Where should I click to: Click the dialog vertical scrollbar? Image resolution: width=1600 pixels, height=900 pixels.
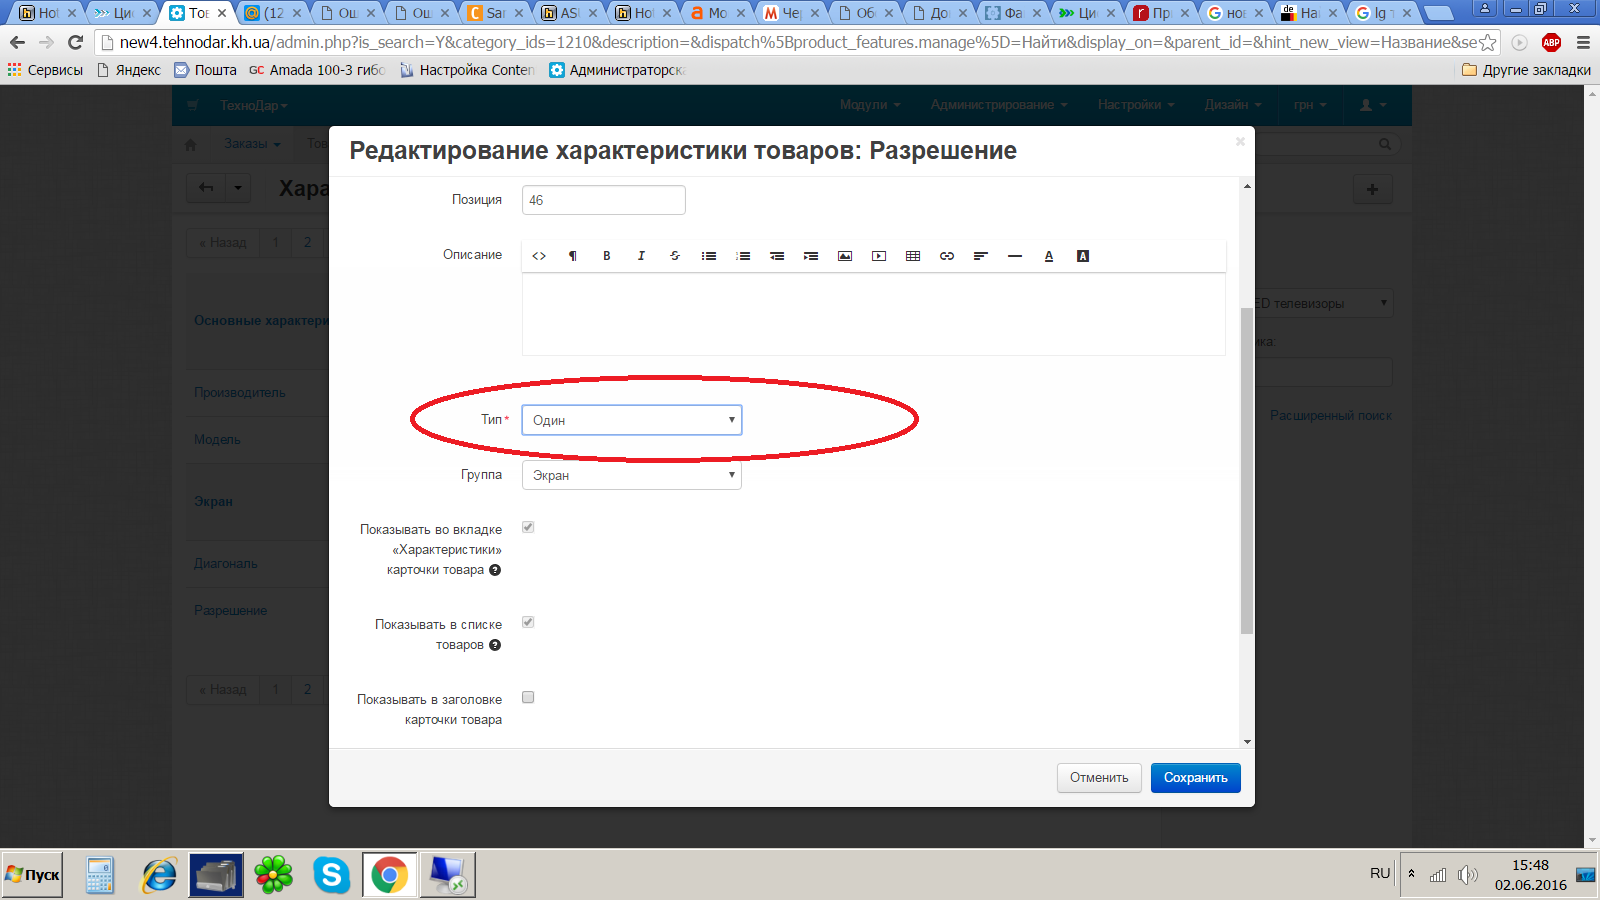coord(1247,470)
